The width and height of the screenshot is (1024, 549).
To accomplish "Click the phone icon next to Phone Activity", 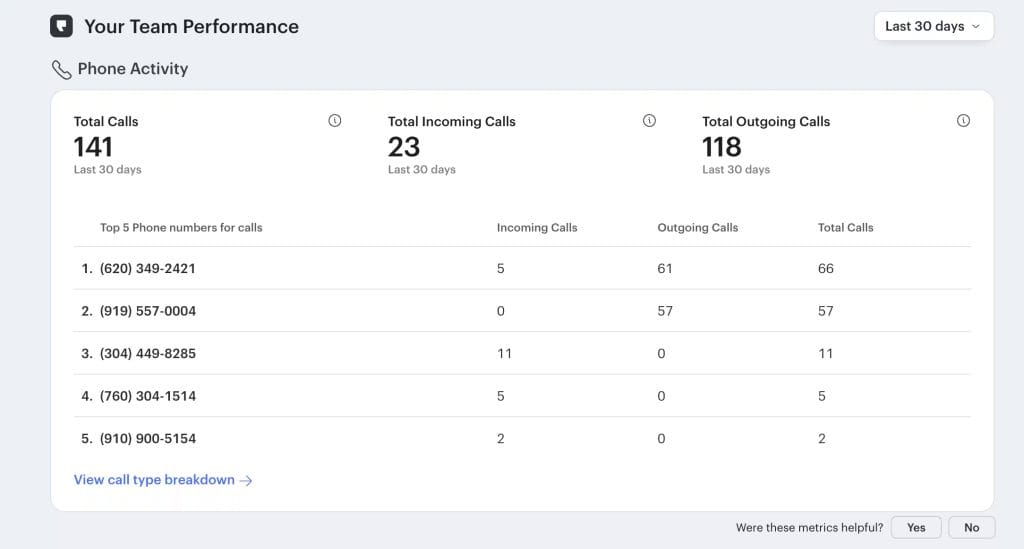I will [x=61, y=70].
